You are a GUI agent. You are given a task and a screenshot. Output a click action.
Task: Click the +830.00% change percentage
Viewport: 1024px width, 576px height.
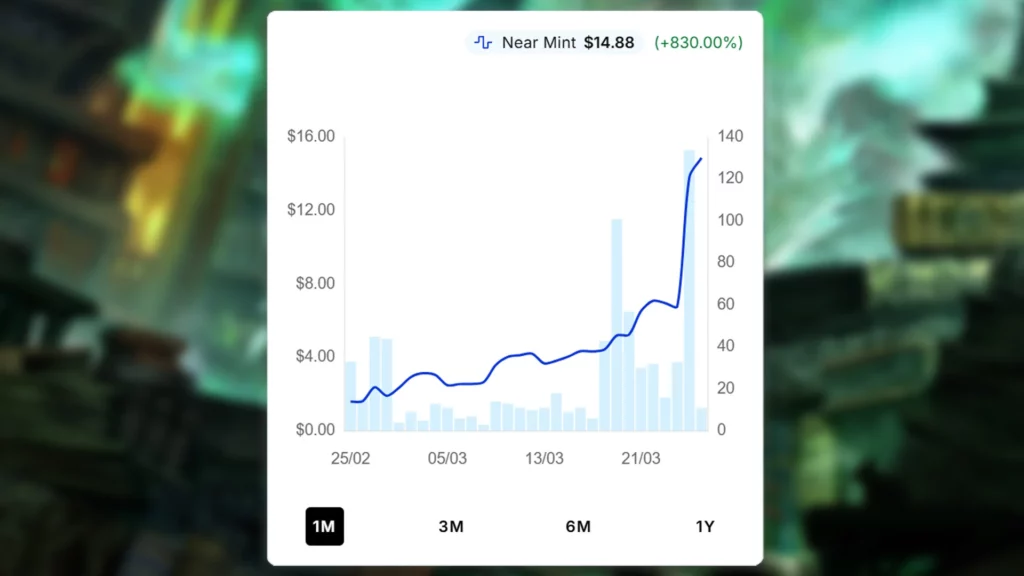pyautogui.click(x=698, y=43)
